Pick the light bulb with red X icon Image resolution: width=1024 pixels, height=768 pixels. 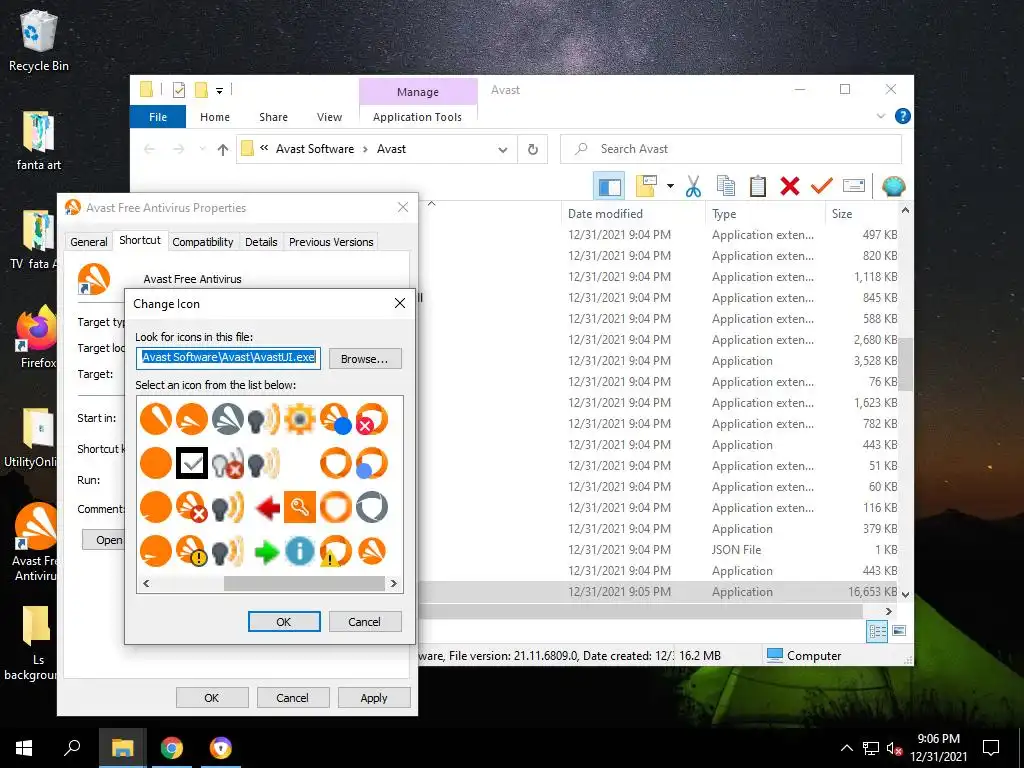[228, 463]
